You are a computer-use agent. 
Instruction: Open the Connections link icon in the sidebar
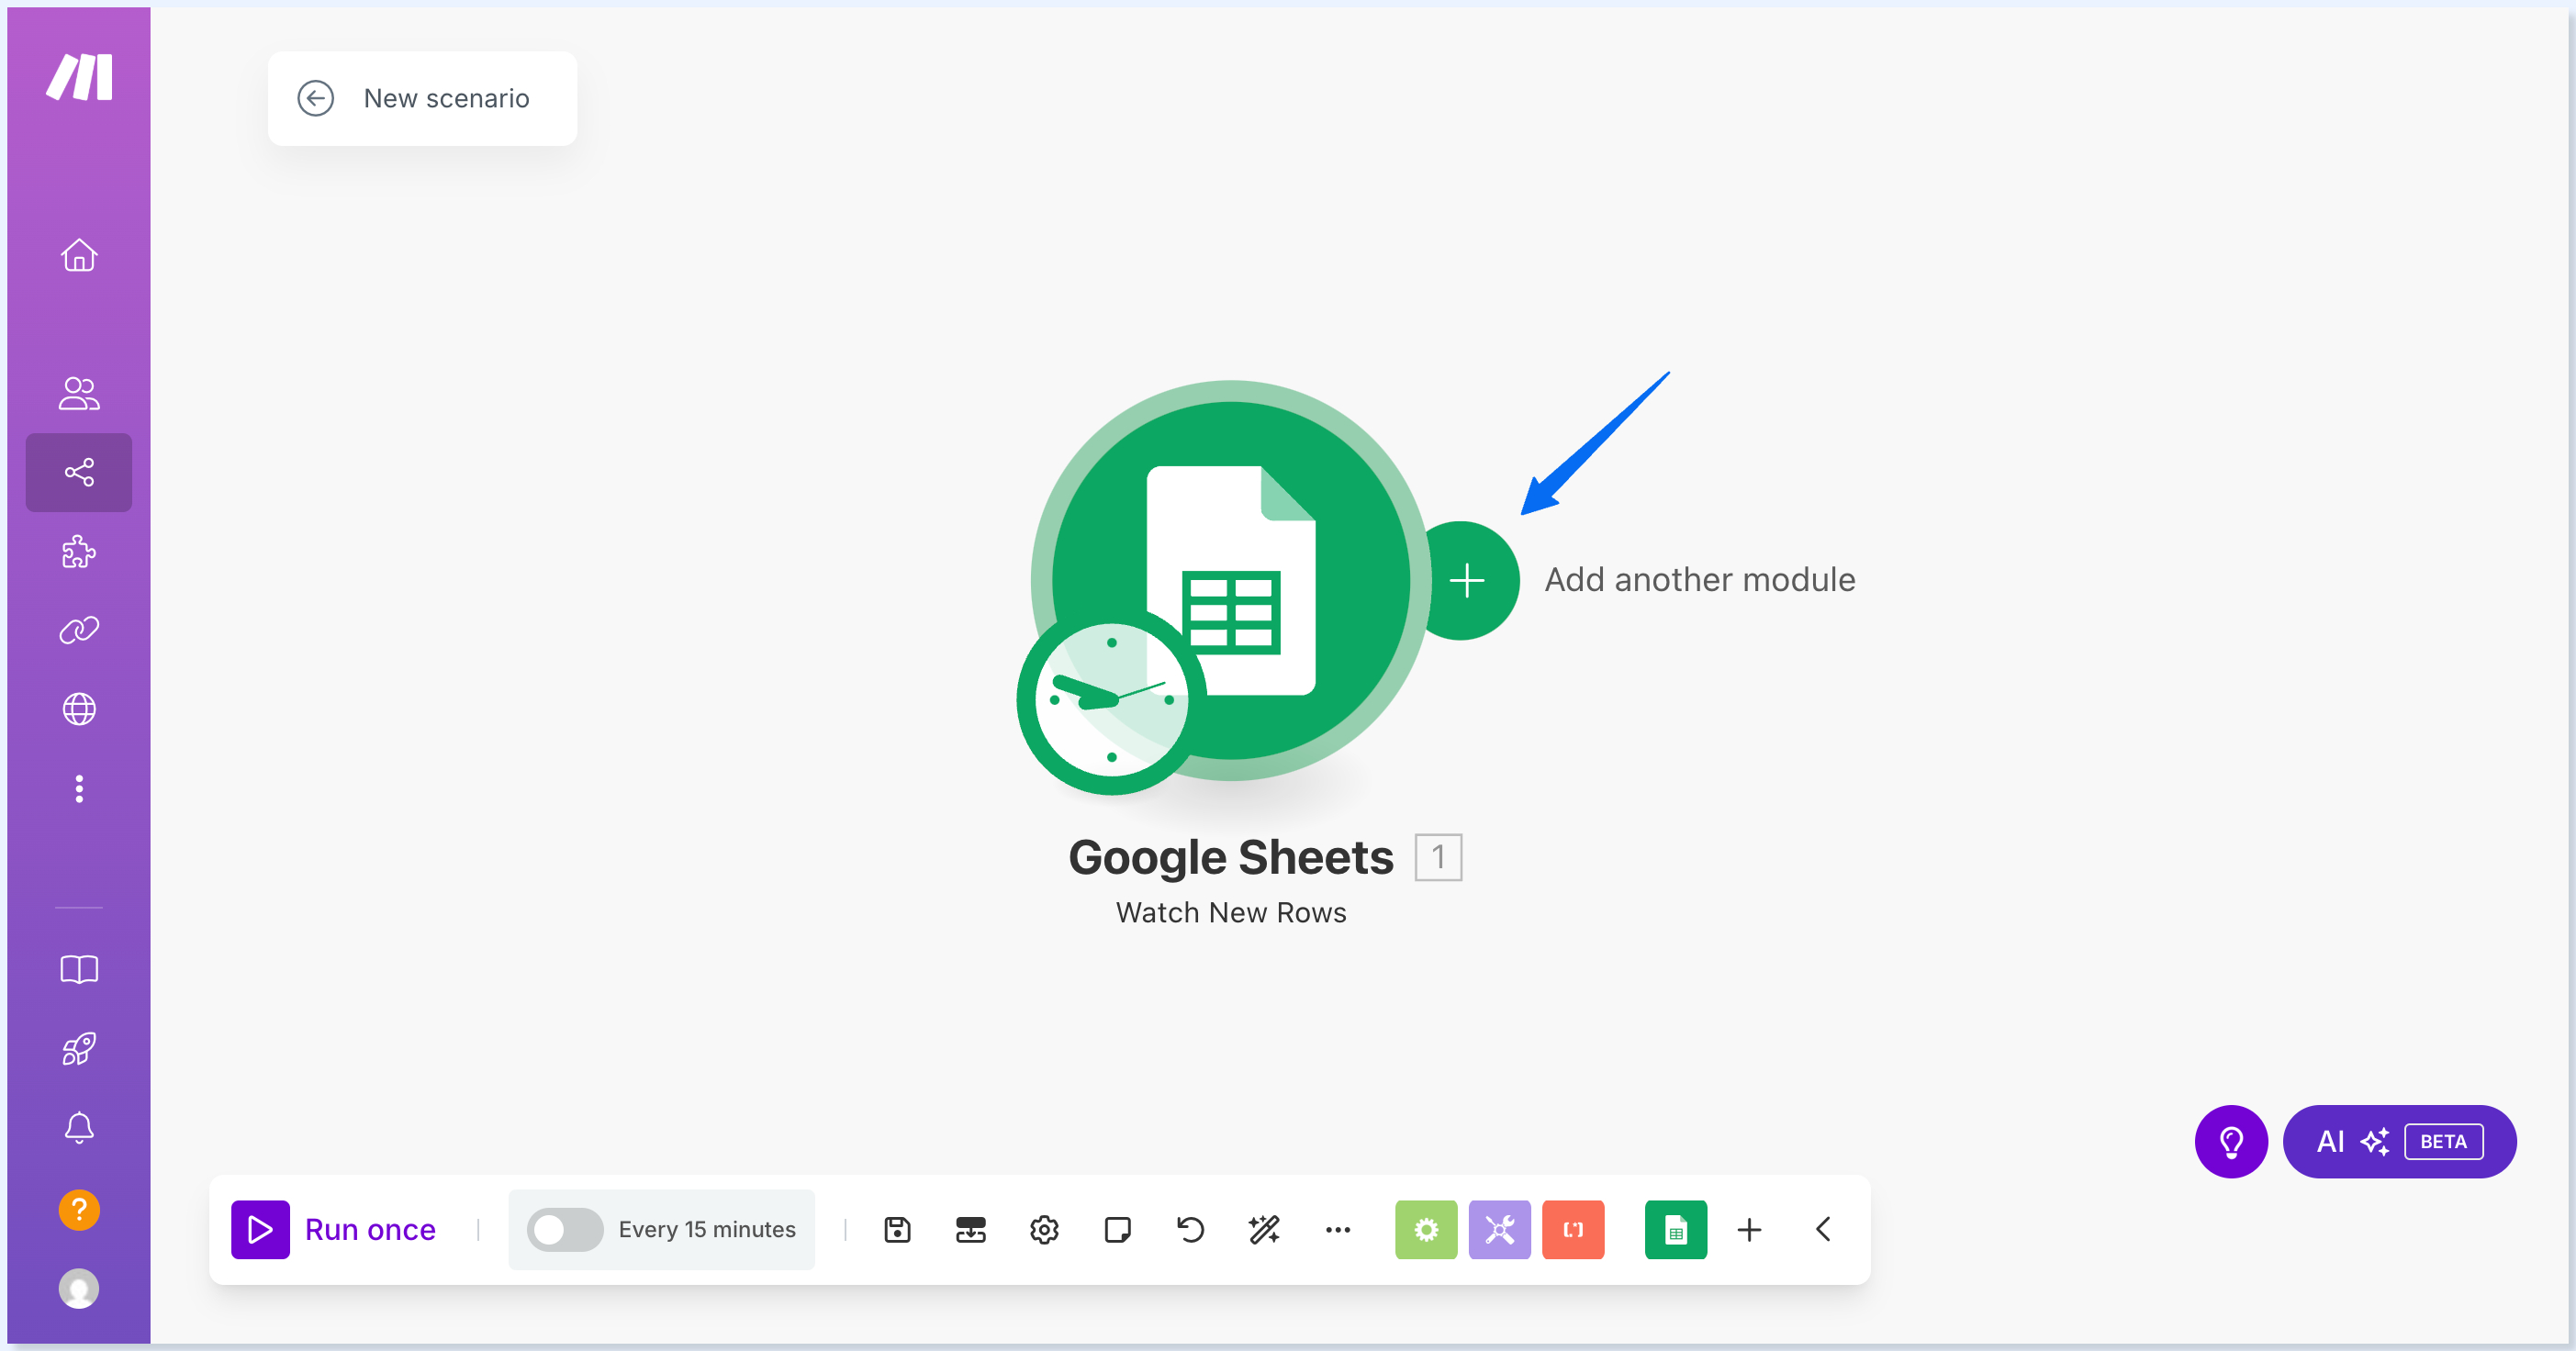(79, 630)
